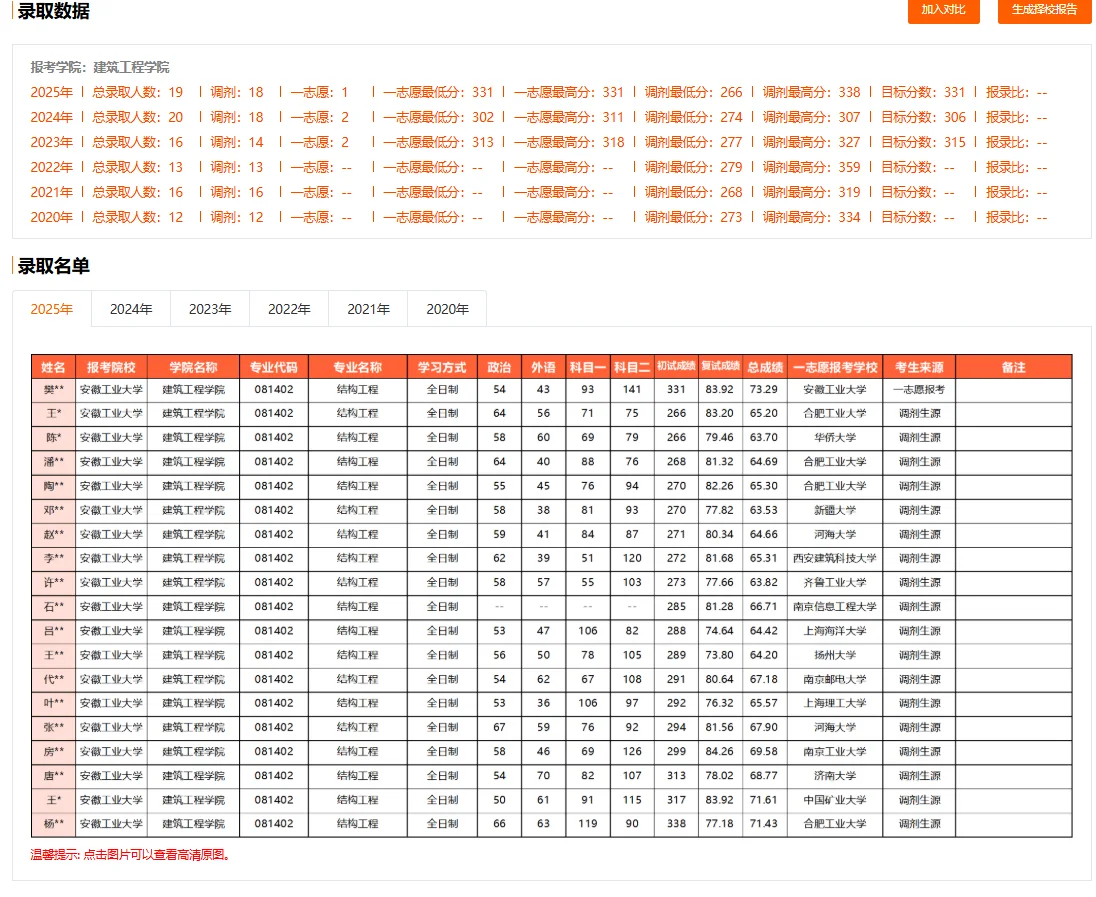Screen dimensions: 1096x897
Task: Click the 报考院校 column header
Action: pyautogui.click(x=111, y=367)
